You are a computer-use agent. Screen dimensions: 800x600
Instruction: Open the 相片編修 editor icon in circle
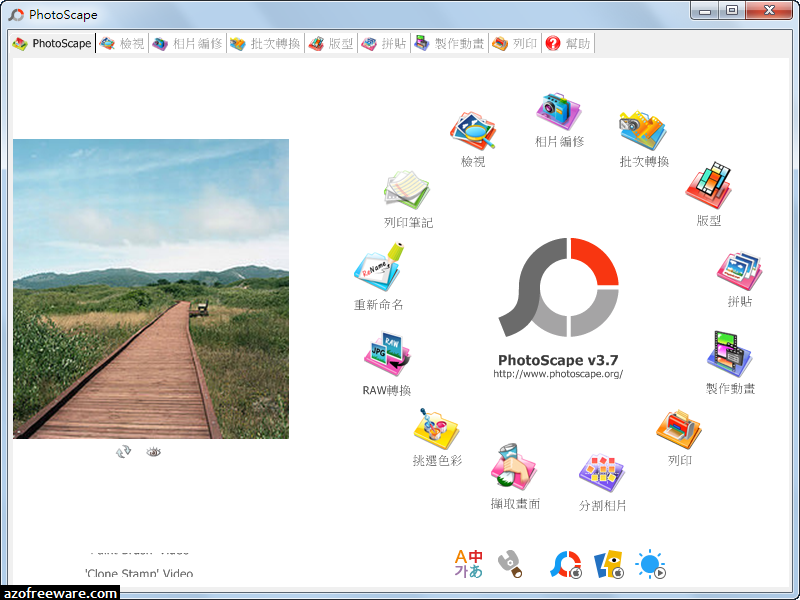pos(559,111)
